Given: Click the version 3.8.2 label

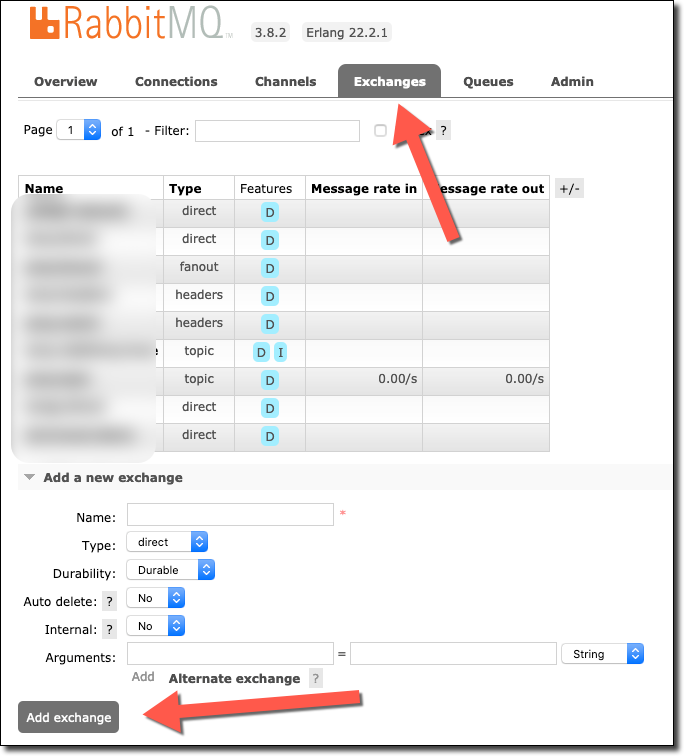Looking at the screenshot, I should pos(270,33).
